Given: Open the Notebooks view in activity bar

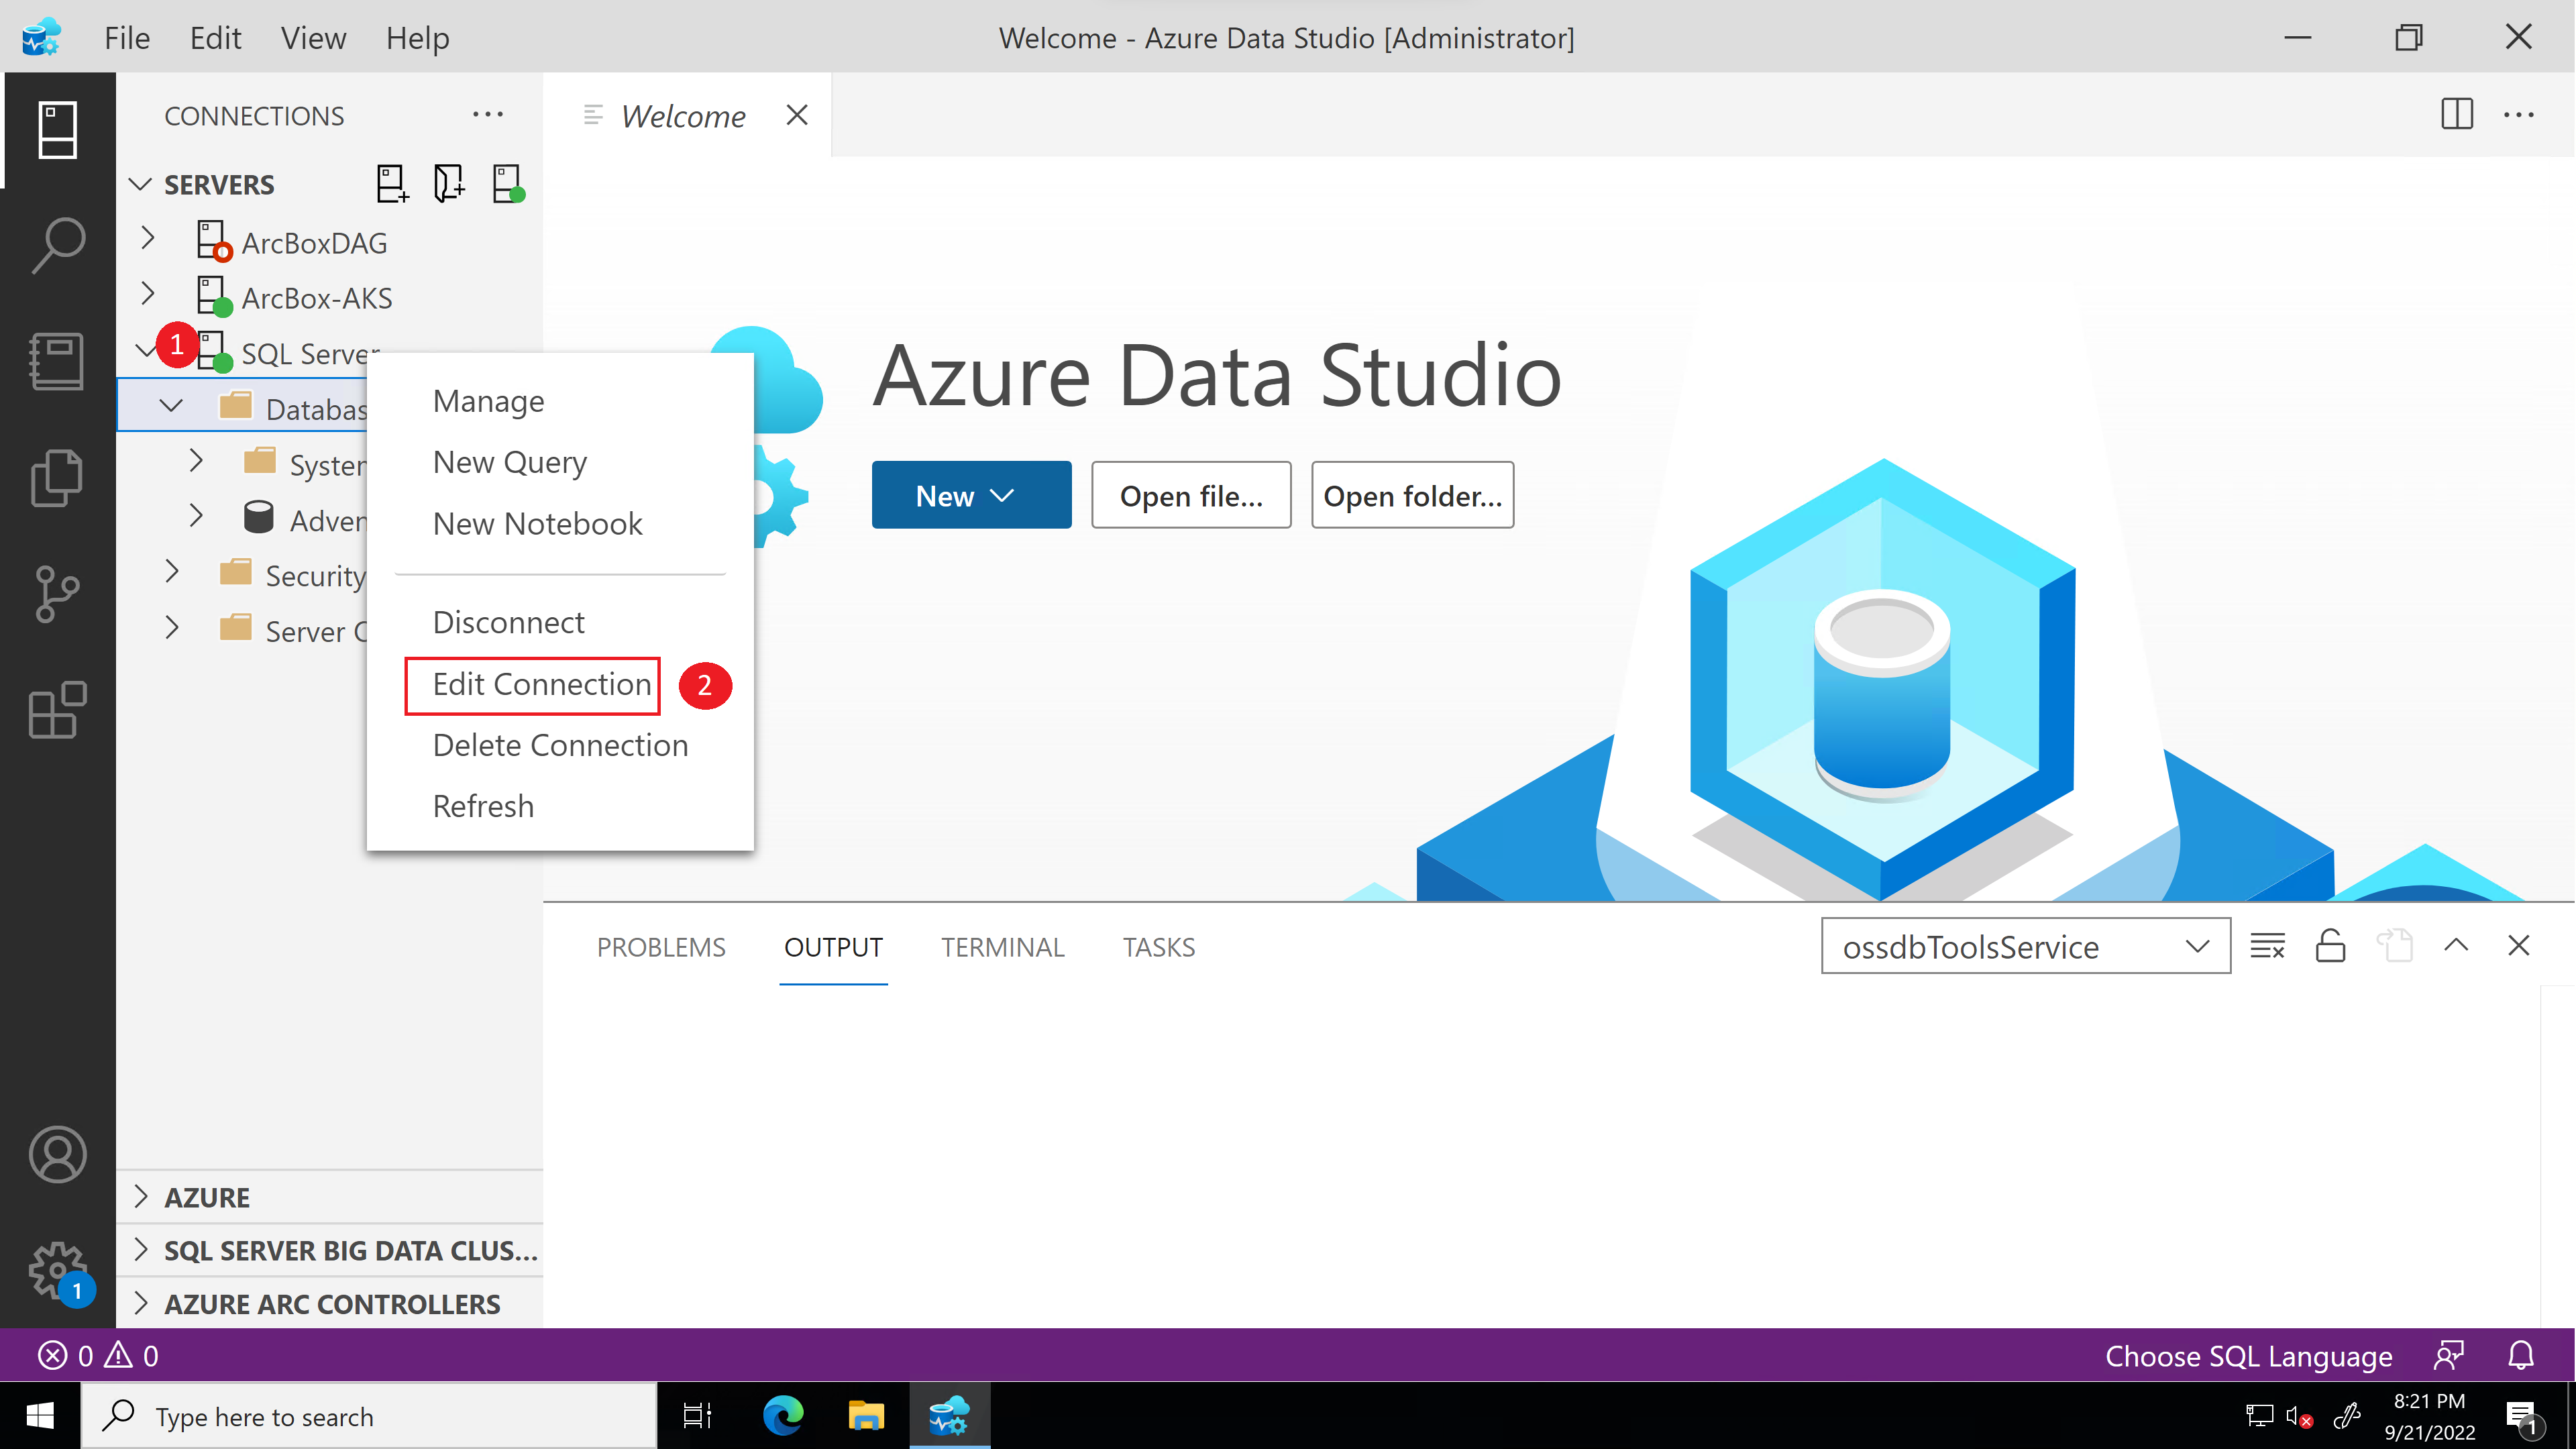Looking at the screenshot, I should click(57, 360).
